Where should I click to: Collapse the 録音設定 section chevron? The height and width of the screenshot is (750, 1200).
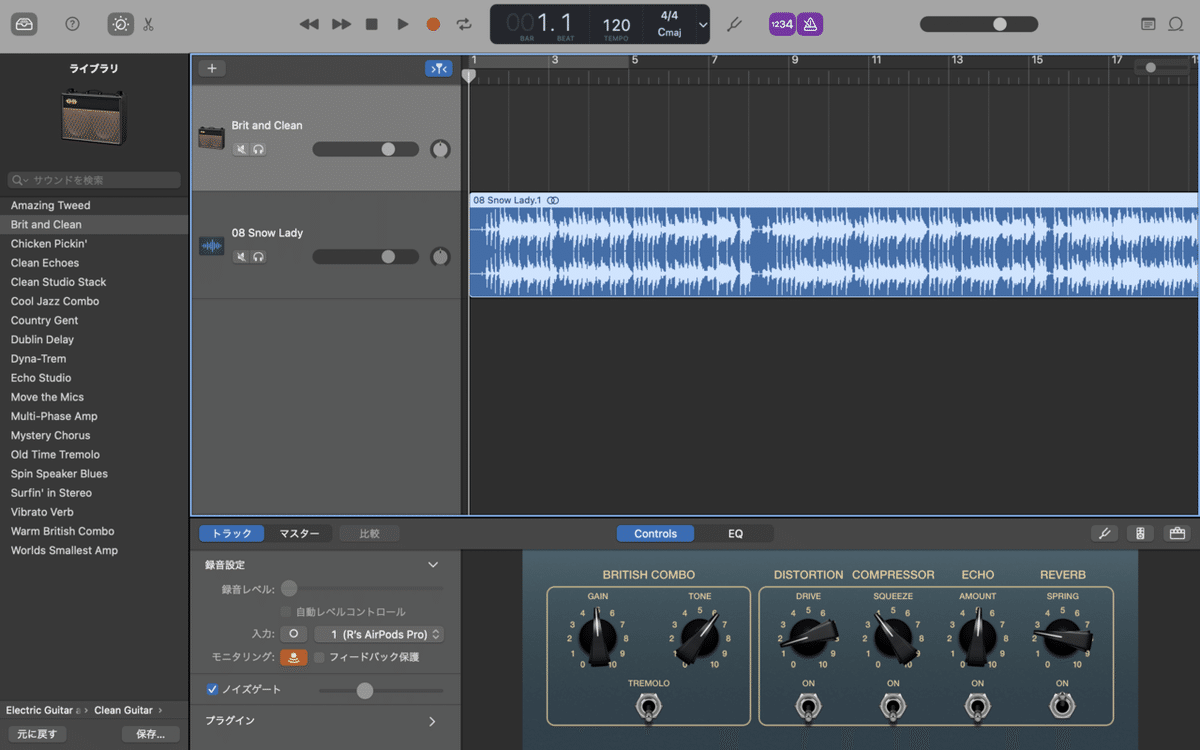tap(433, 565)
